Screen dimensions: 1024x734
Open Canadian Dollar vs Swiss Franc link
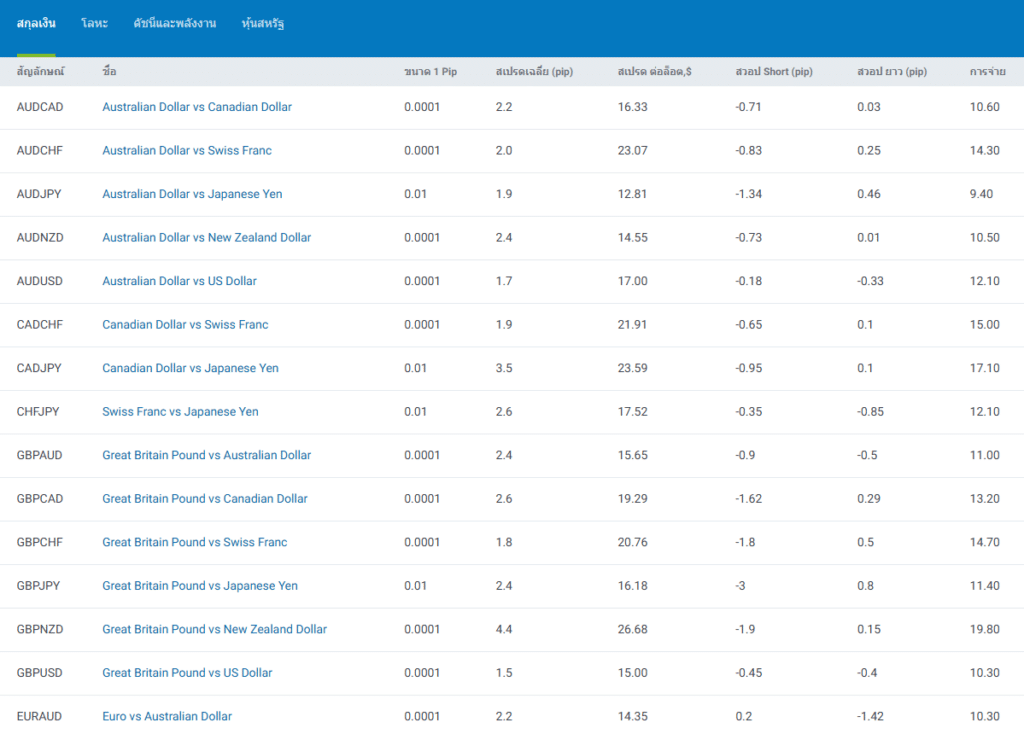coord(185,325)
